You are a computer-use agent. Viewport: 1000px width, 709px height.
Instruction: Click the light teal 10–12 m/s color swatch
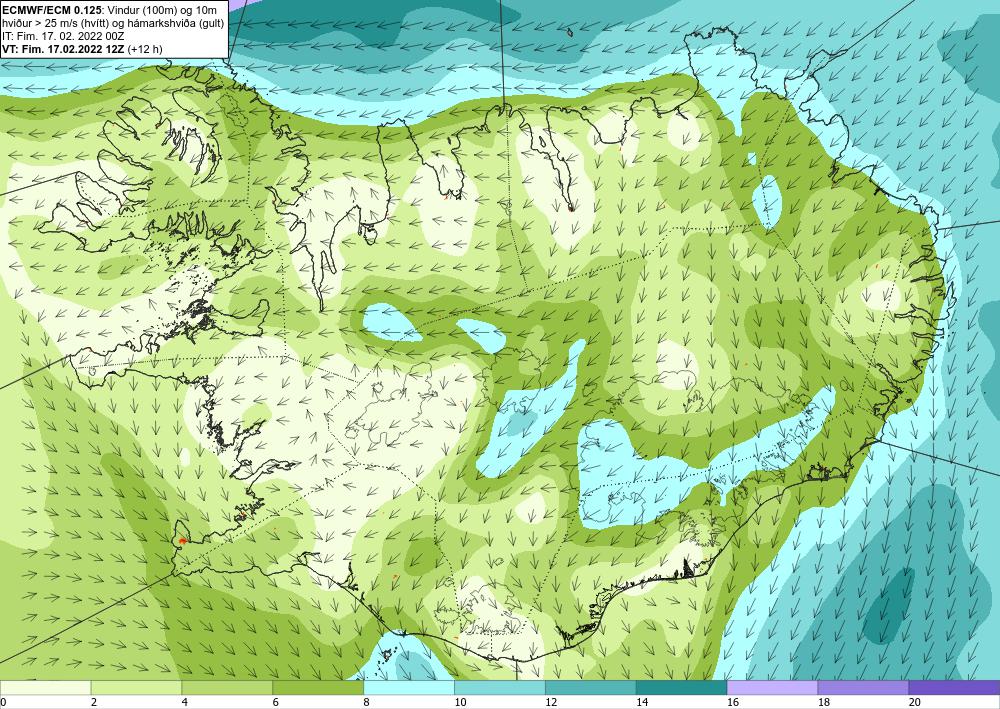499,687
